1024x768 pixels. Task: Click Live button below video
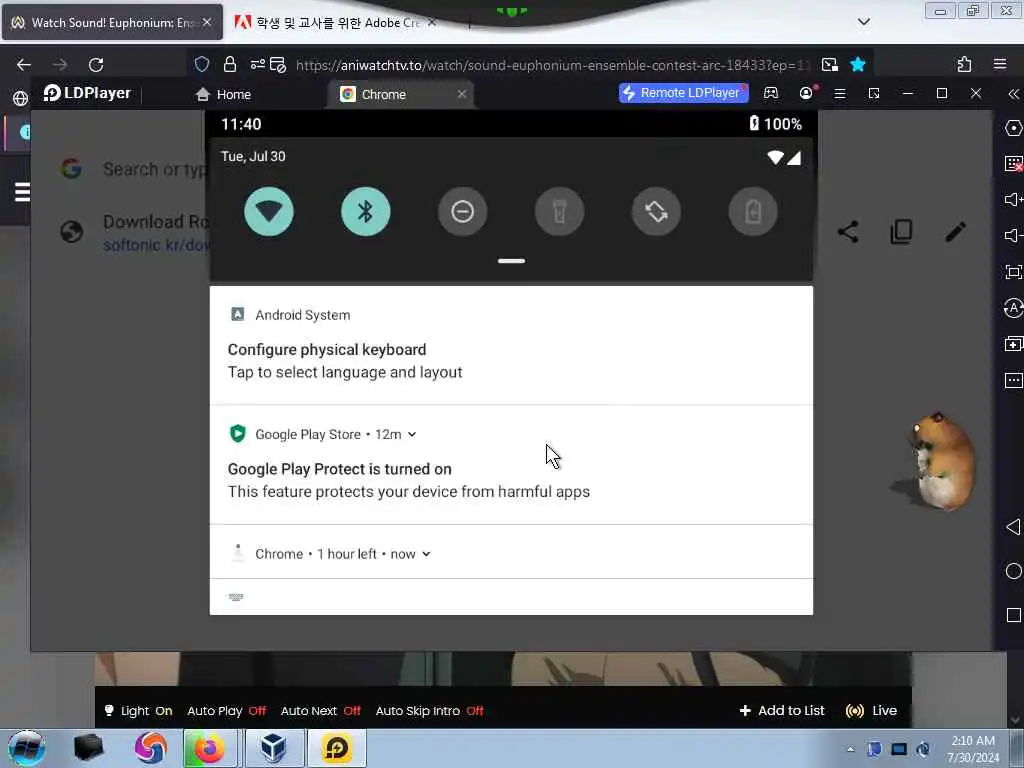(x=871, y=711)
